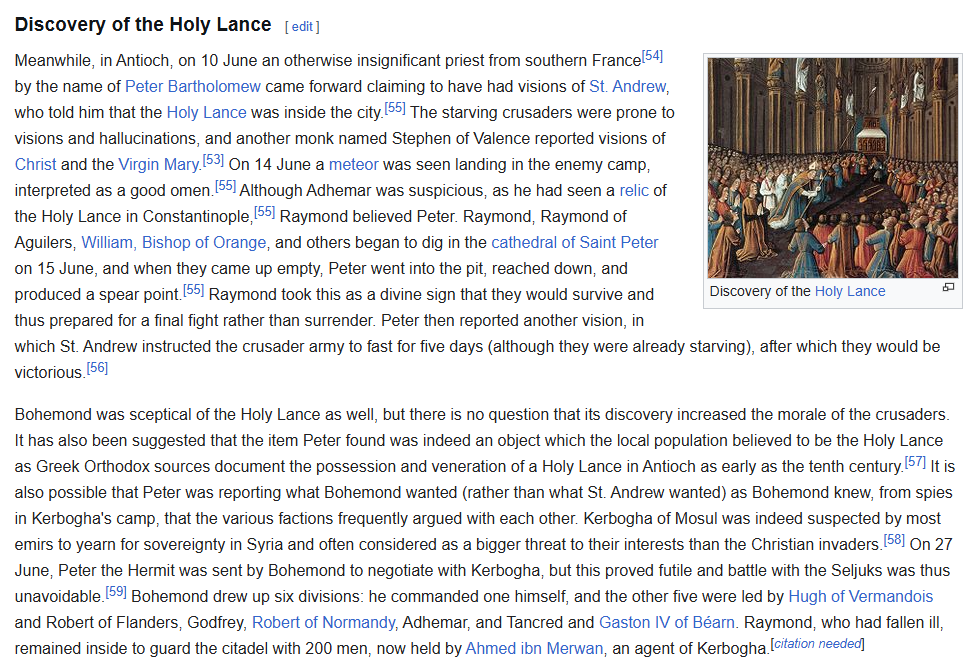
Task: Open the Discovery of the Holy Lance painting thumbnail
Action: click(x=833, y=168)
